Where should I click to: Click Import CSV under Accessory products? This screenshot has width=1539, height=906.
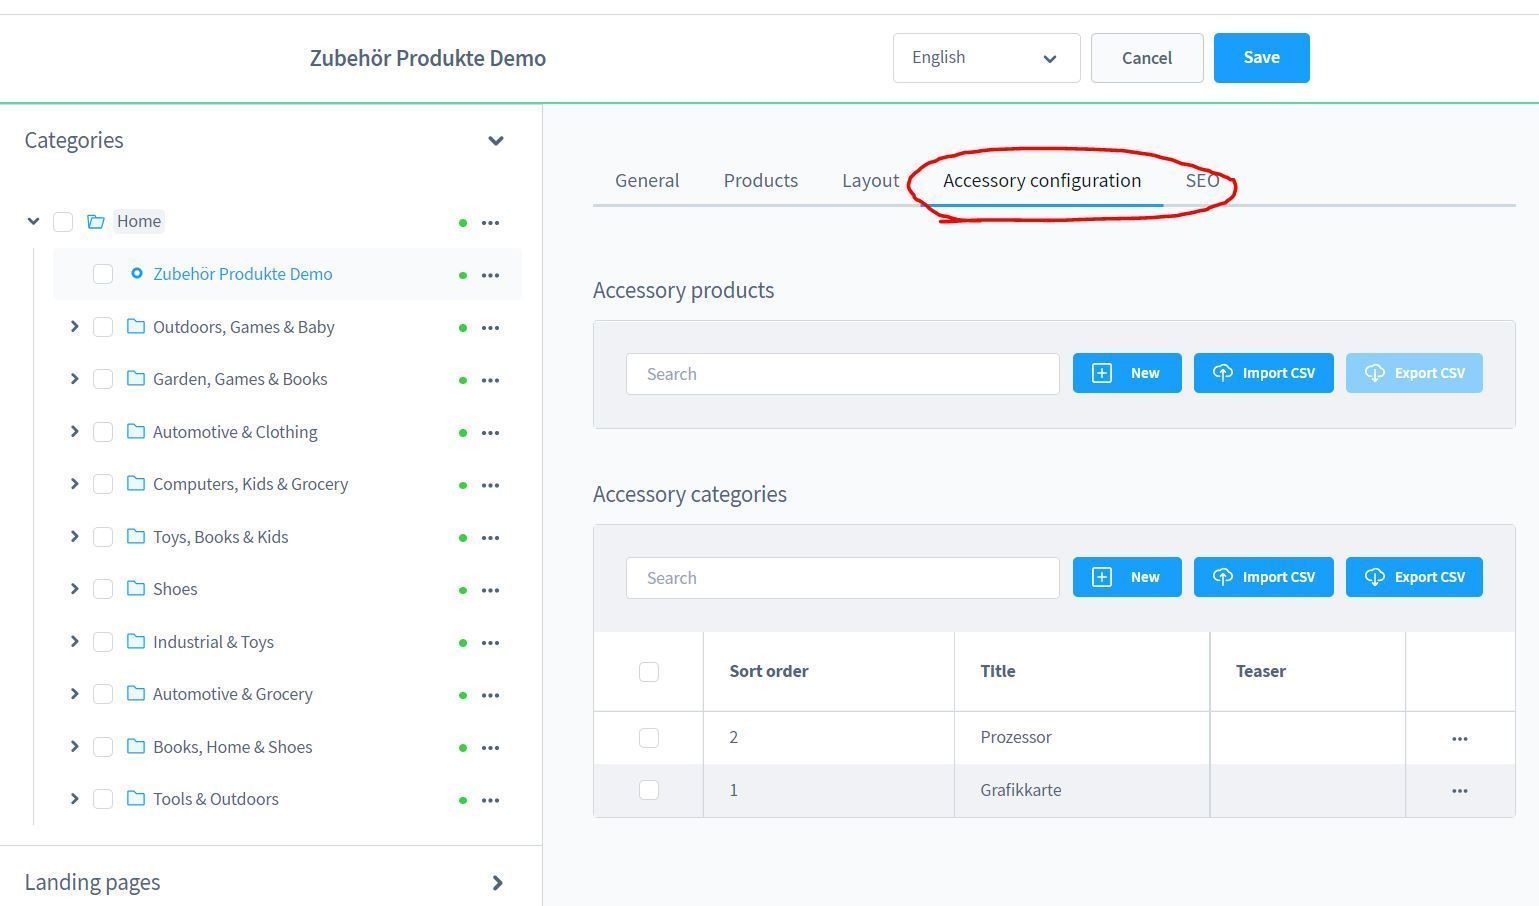tap(1263, 373)
